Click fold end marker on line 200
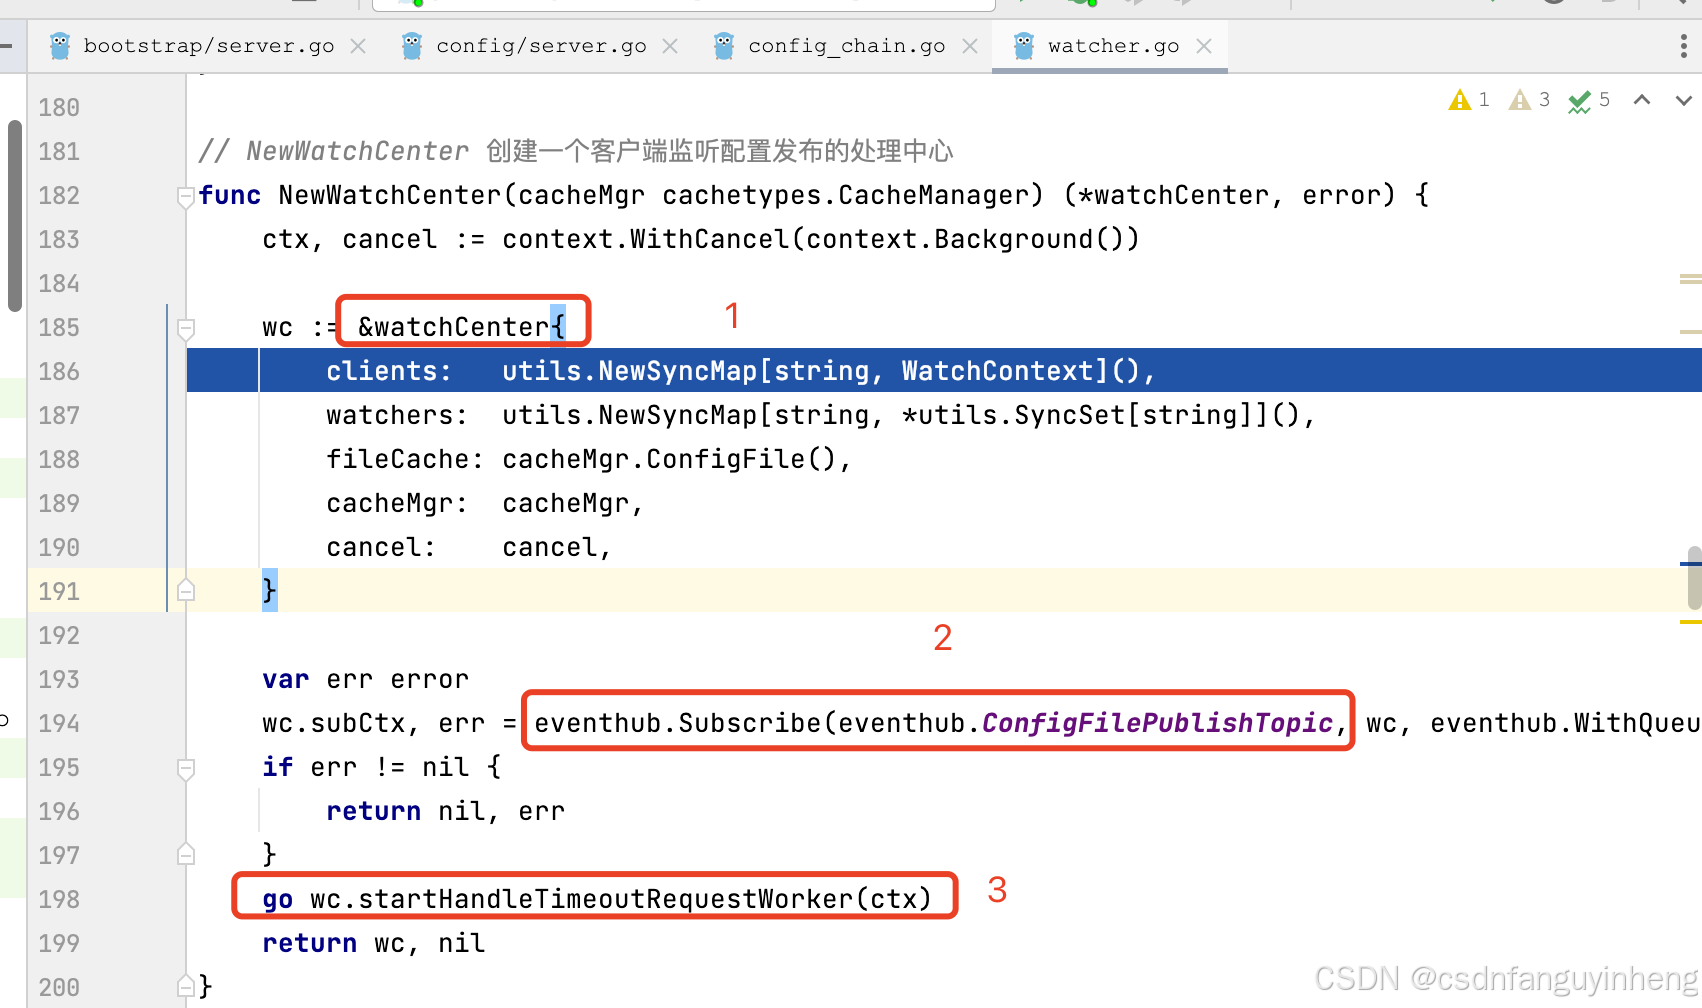The height and width of the screenshot is (1008, 1702). (x=185, y=987)
